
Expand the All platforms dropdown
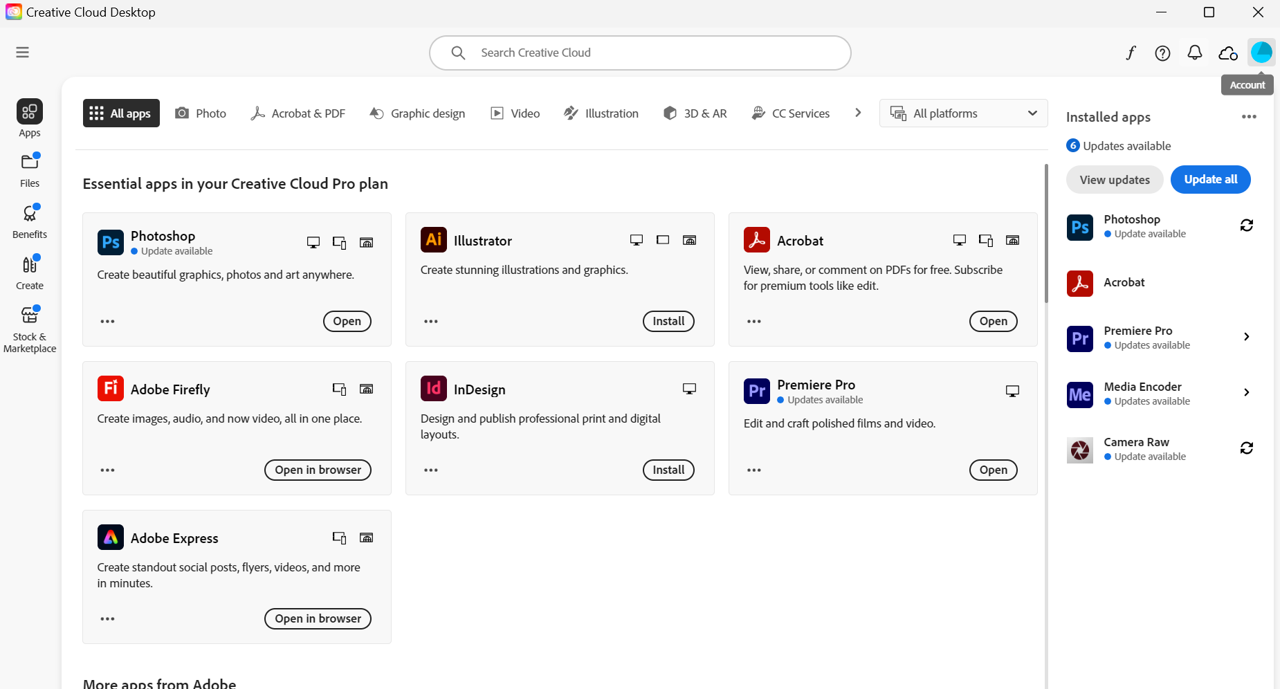point(963,113)
